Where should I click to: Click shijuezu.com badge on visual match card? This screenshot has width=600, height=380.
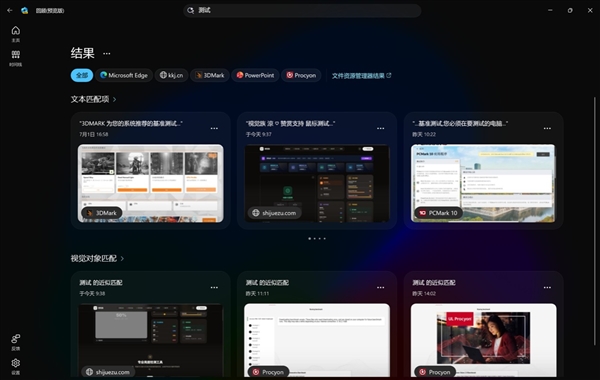(x=108, y=372)
